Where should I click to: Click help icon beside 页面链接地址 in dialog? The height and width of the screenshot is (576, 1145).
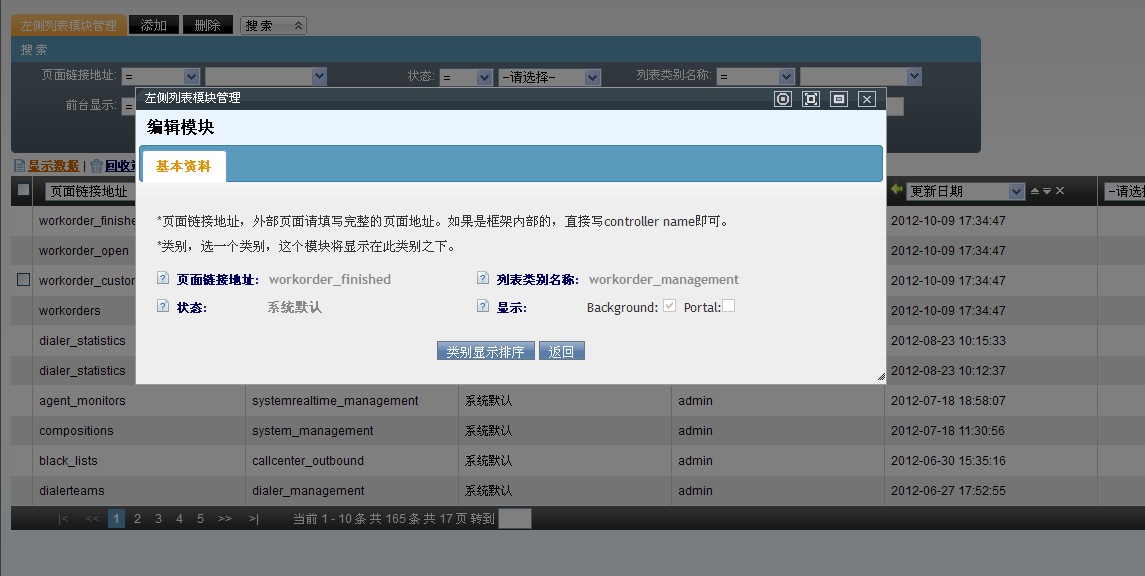[163, 280]
